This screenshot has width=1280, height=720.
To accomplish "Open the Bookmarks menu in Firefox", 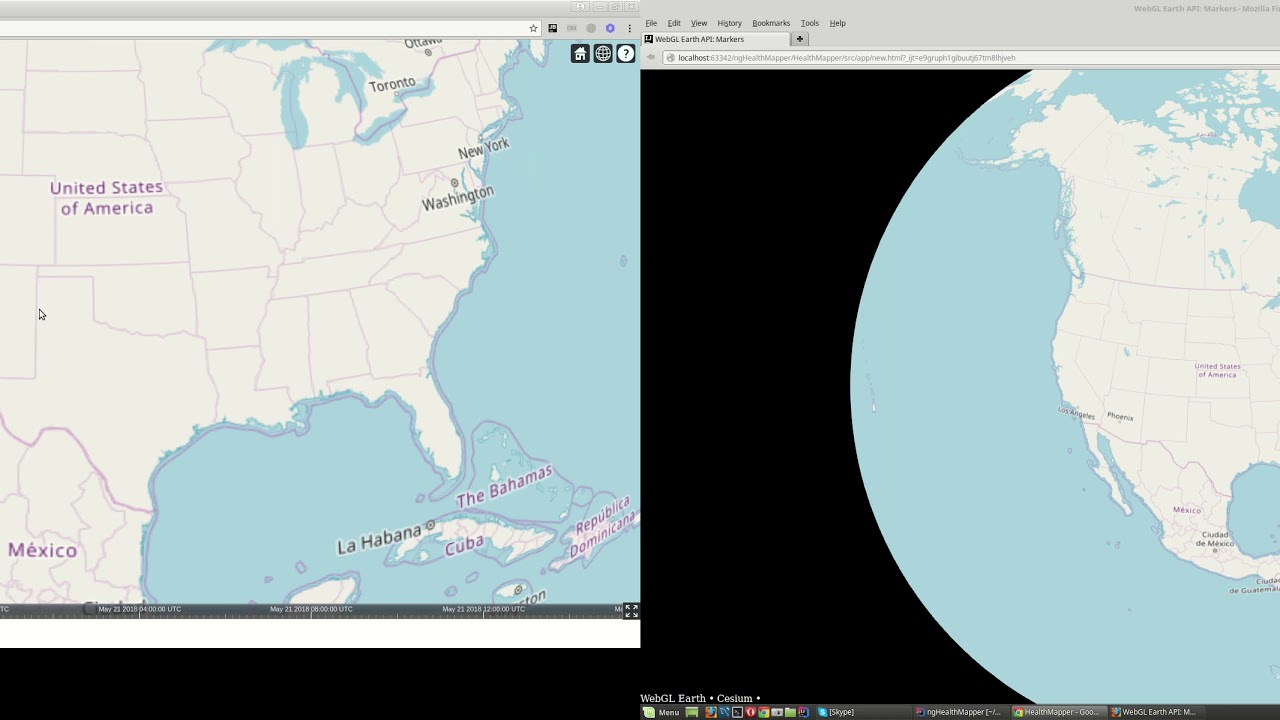I will point(771,23).
